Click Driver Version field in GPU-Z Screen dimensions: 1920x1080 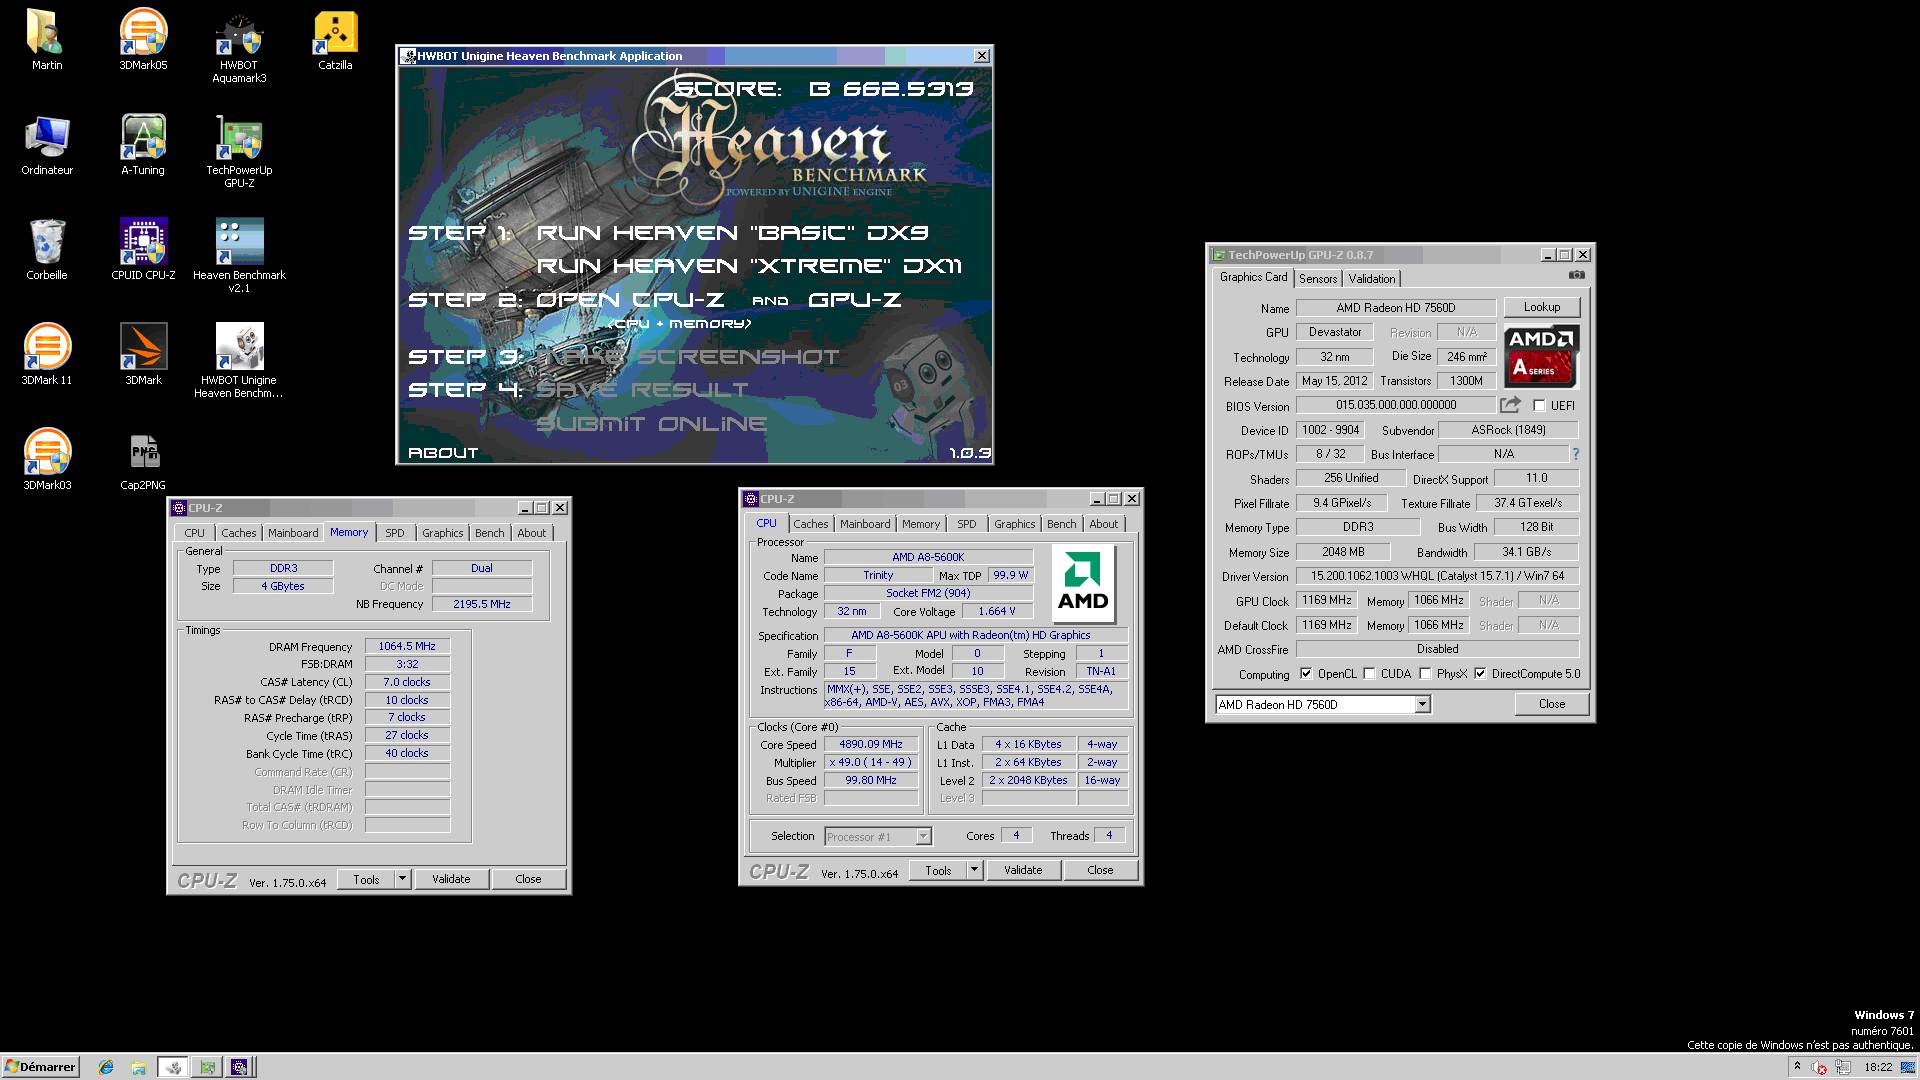coord(1437,576)
